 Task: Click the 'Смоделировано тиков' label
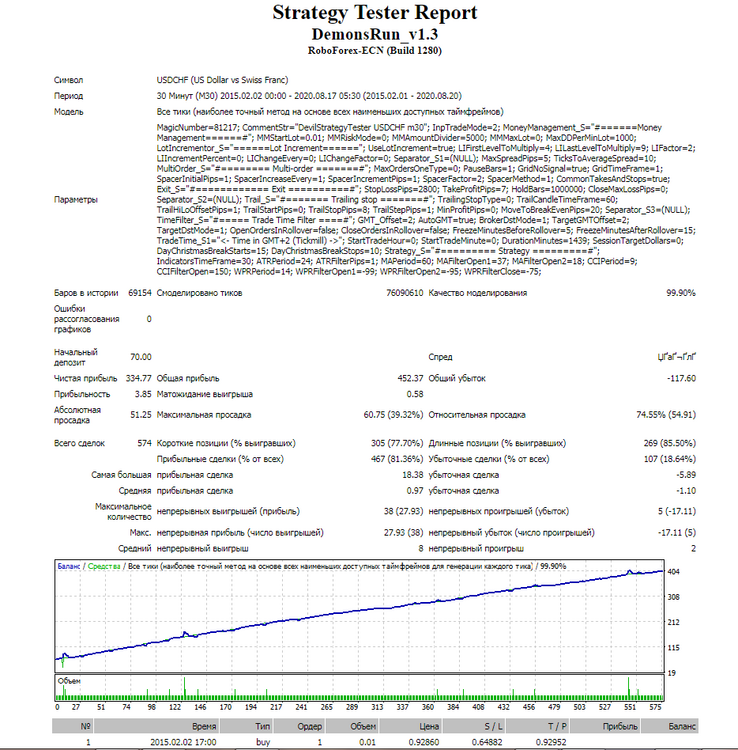coord(199,293)
